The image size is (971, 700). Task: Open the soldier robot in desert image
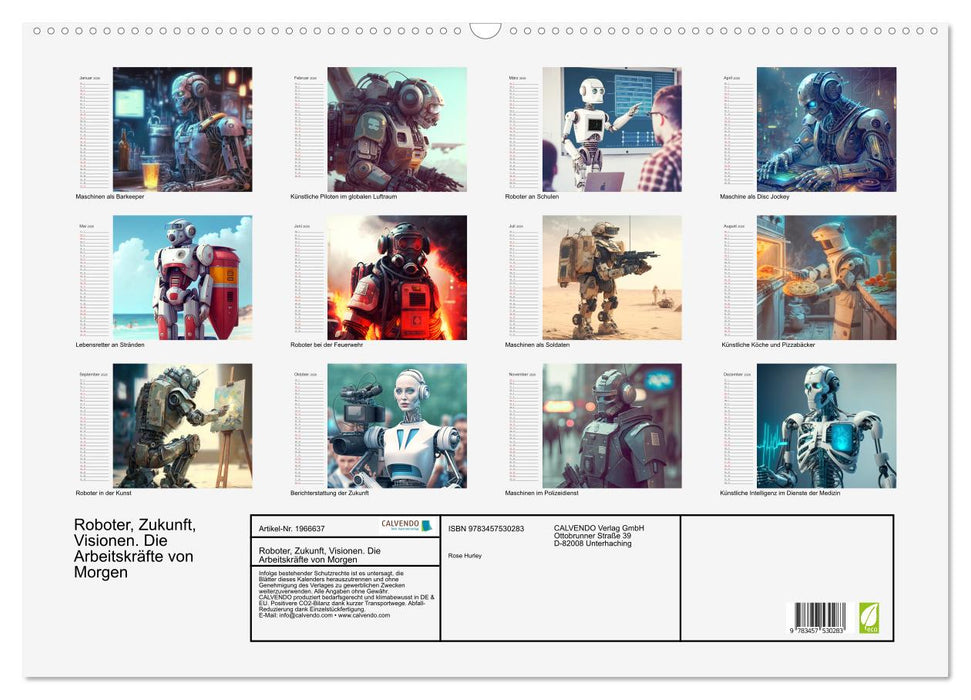pos(611,277)
